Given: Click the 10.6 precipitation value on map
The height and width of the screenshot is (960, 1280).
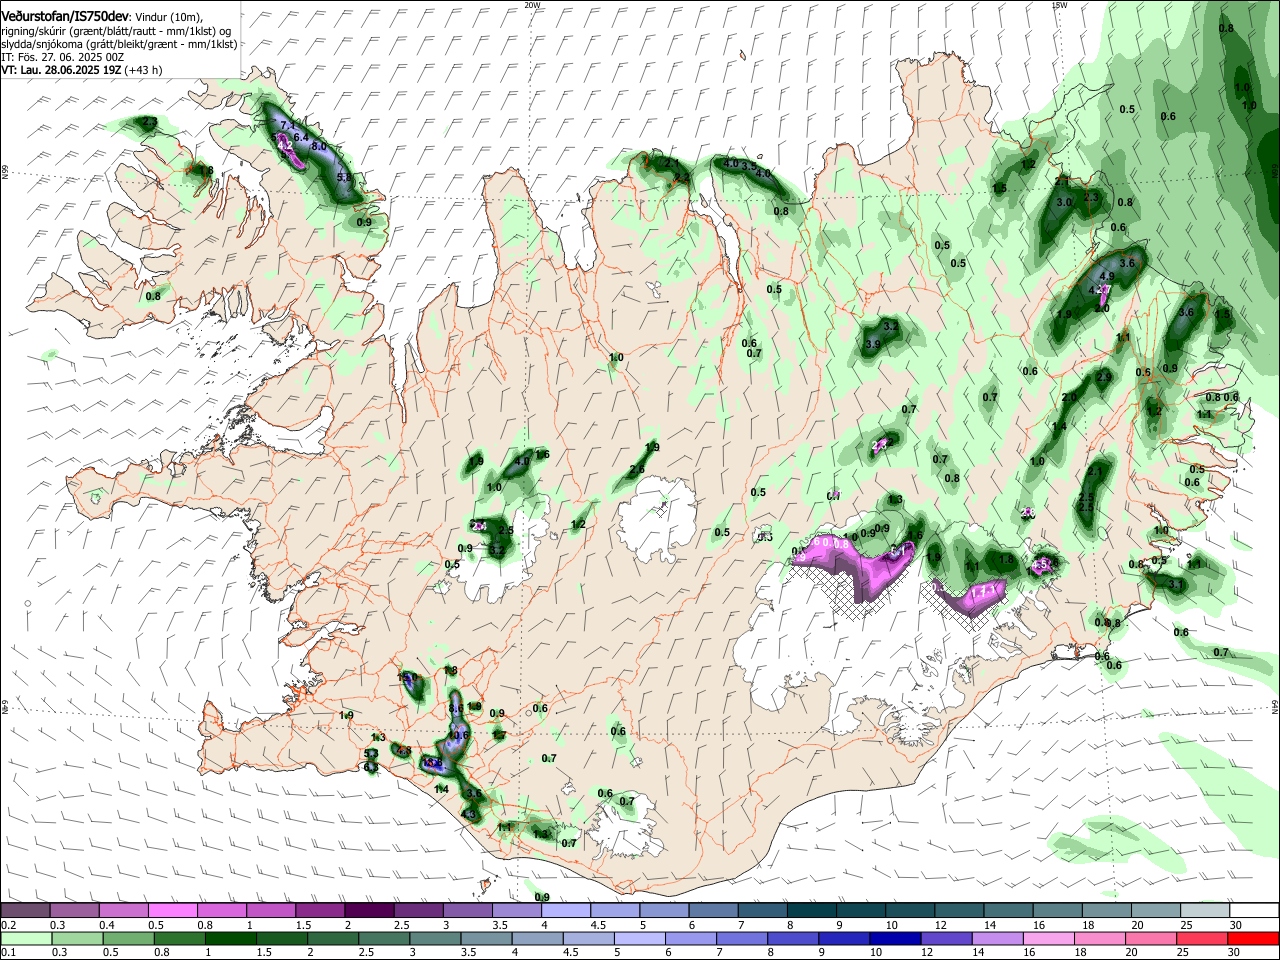Looking at the screenshot, I should click(x=458, y=734).
